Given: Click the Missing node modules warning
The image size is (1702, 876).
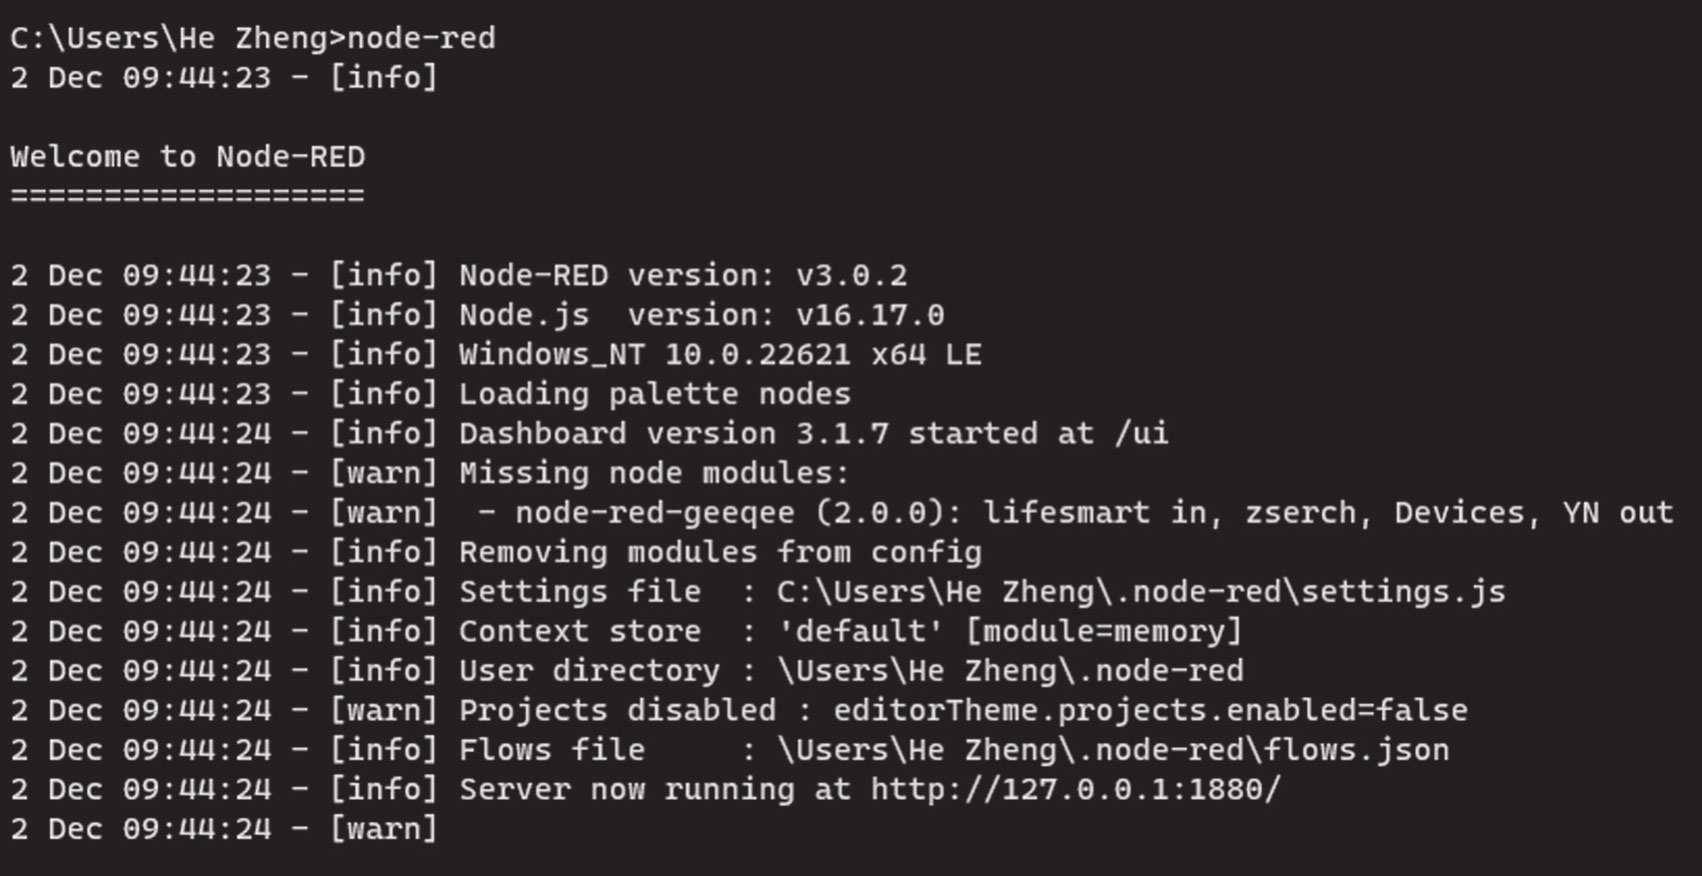Looking at the screenshot, I should [x=654, y=473].
